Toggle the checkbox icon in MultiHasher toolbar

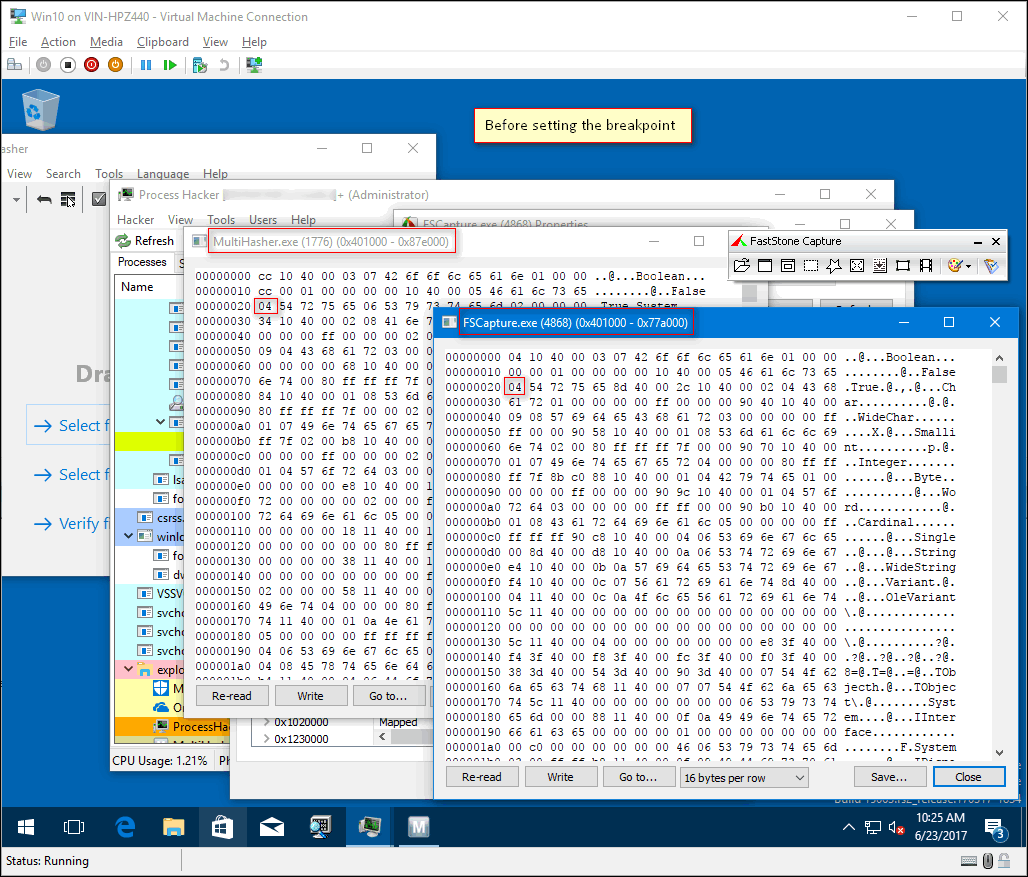click(99, 199)
